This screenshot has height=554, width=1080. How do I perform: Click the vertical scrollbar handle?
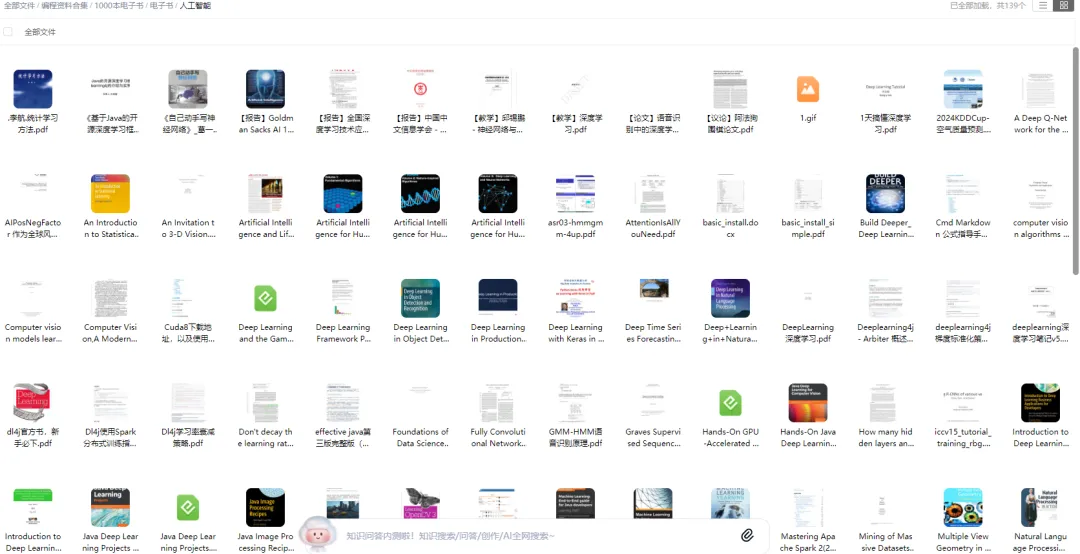(x=1075, y=161)
